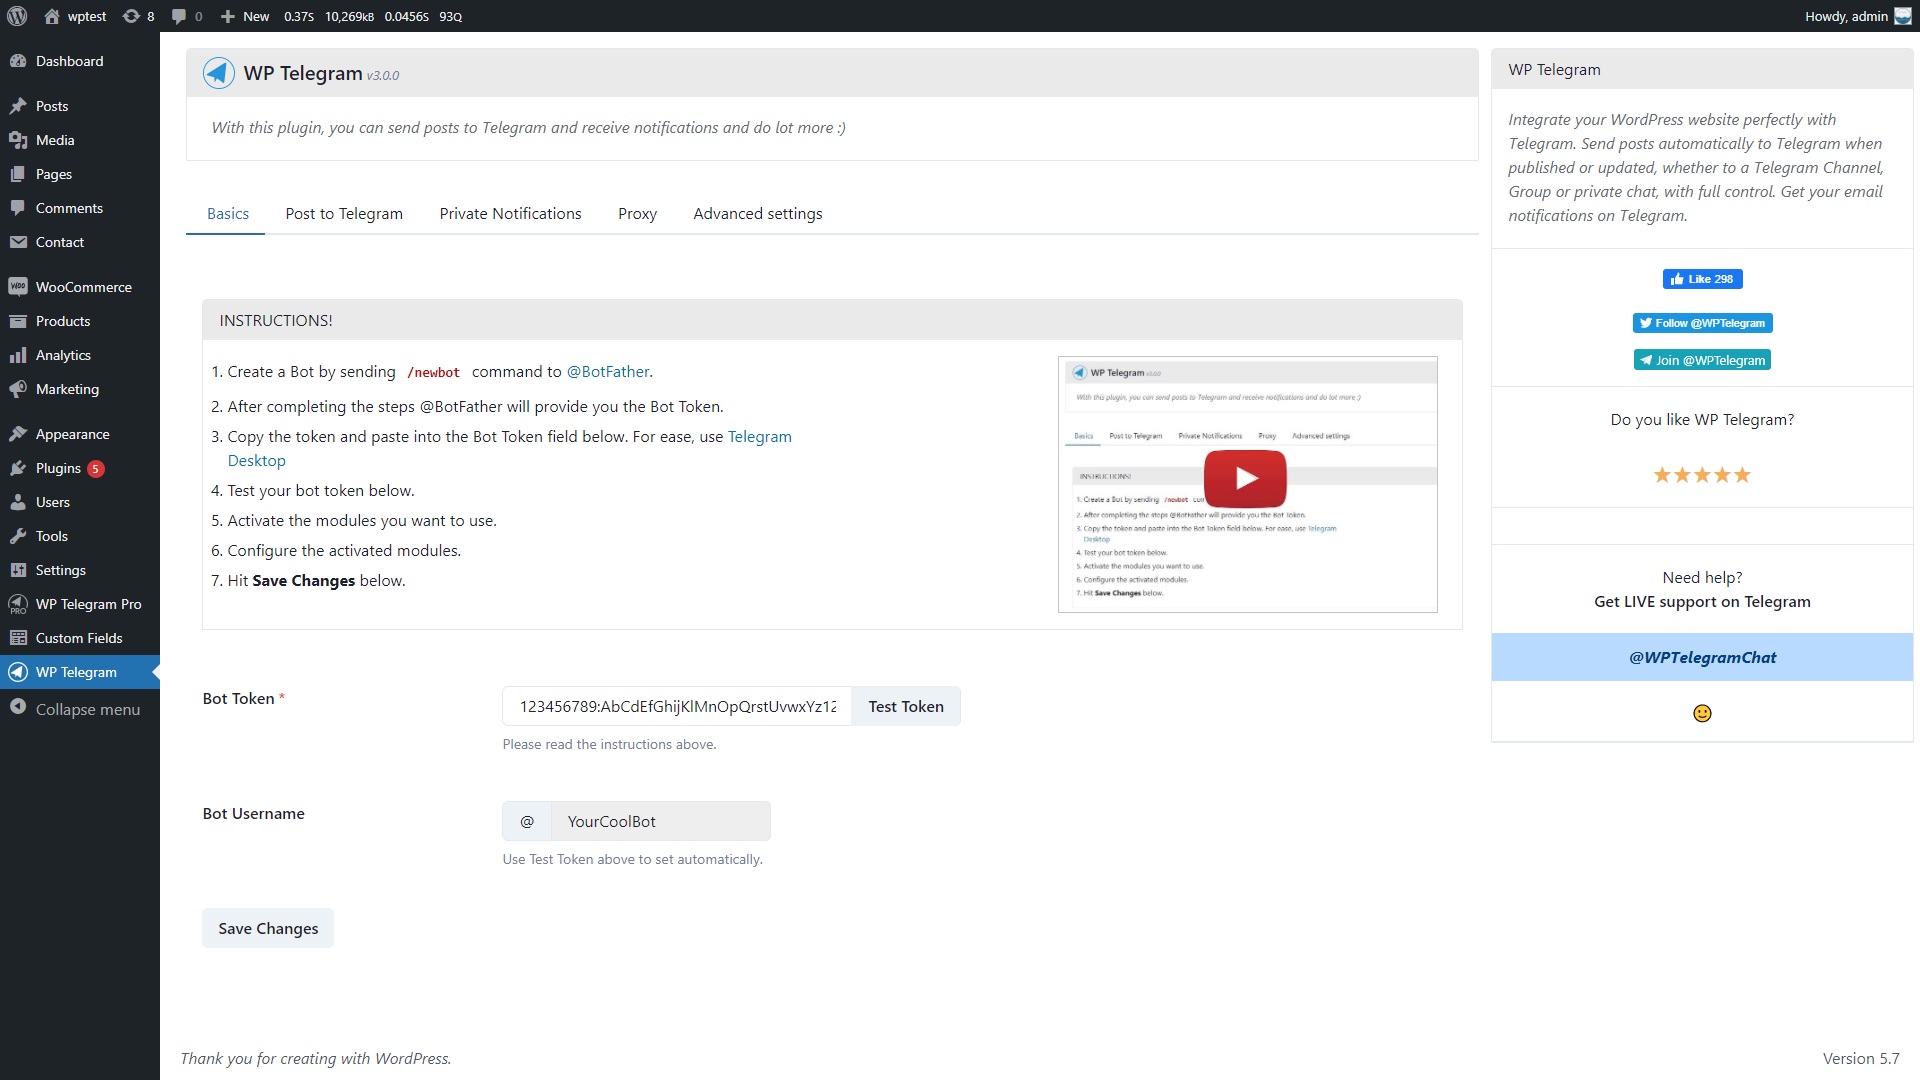This screenshot has width=1920, height=1080.
Task: Open Users menu
Action: tap(80, 502)
